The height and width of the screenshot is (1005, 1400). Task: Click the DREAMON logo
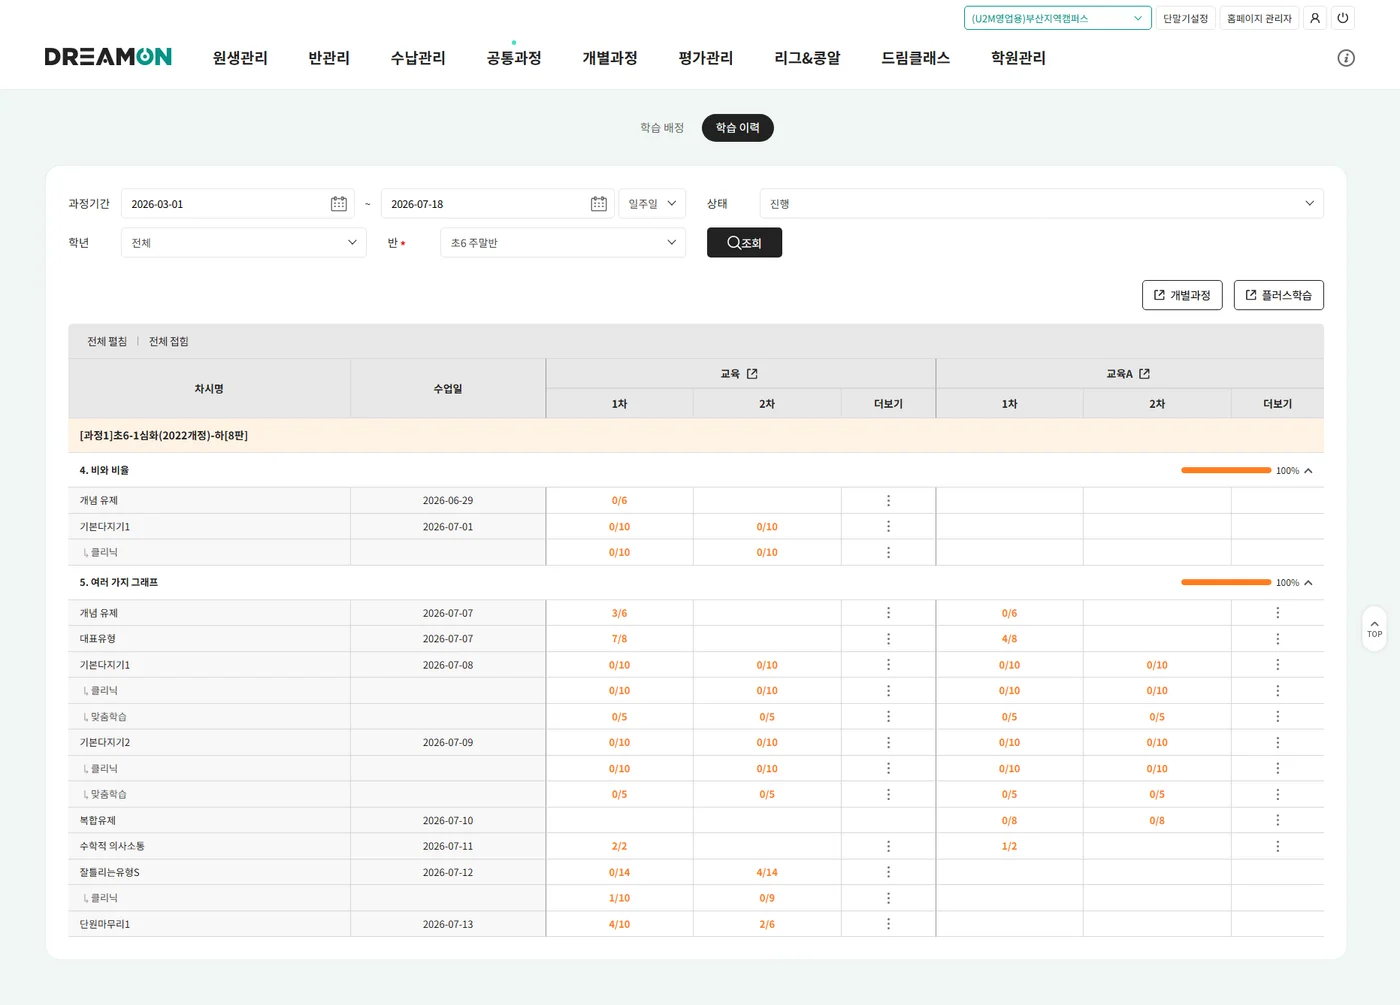click(108, 57)
